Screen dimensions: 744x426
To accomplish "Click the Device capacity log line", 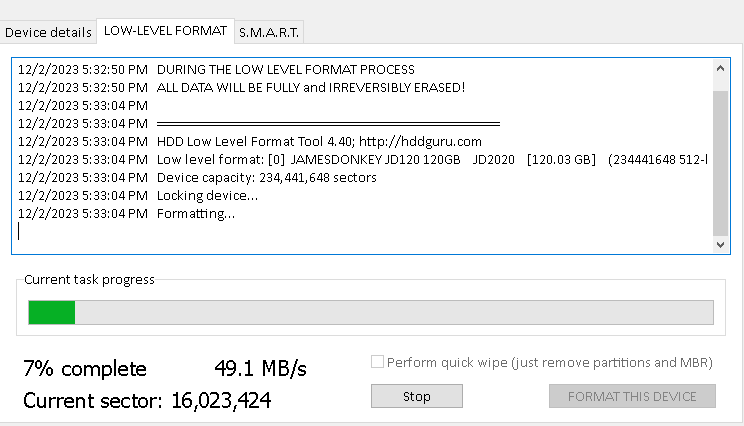I will [266, 177].
